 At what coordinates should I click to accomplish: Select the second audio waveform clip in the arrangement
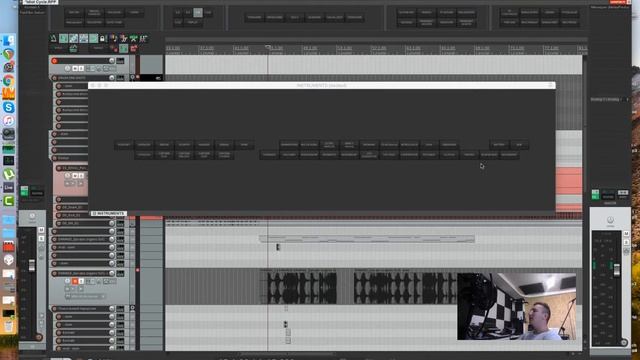coord(405,287)
